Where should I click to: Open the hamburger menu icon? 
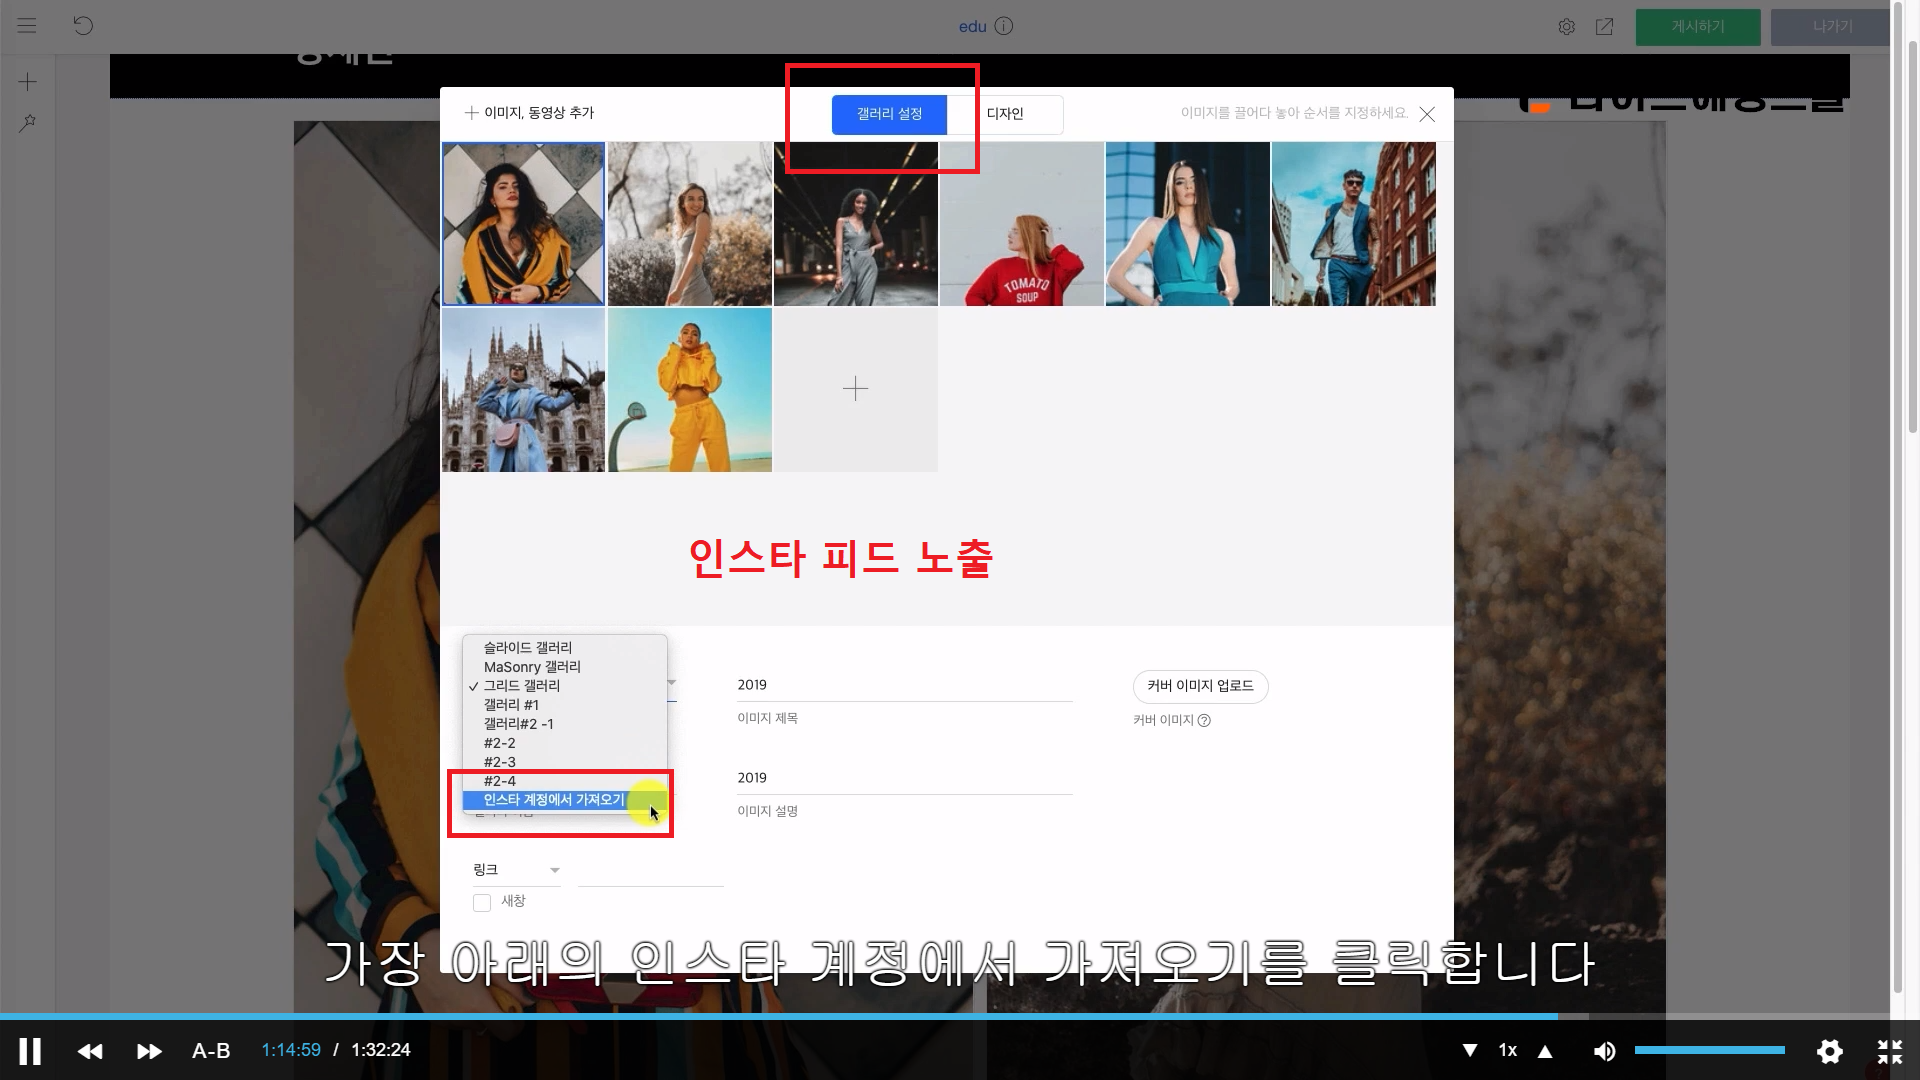pyautogui.click(x=27, y=26)
